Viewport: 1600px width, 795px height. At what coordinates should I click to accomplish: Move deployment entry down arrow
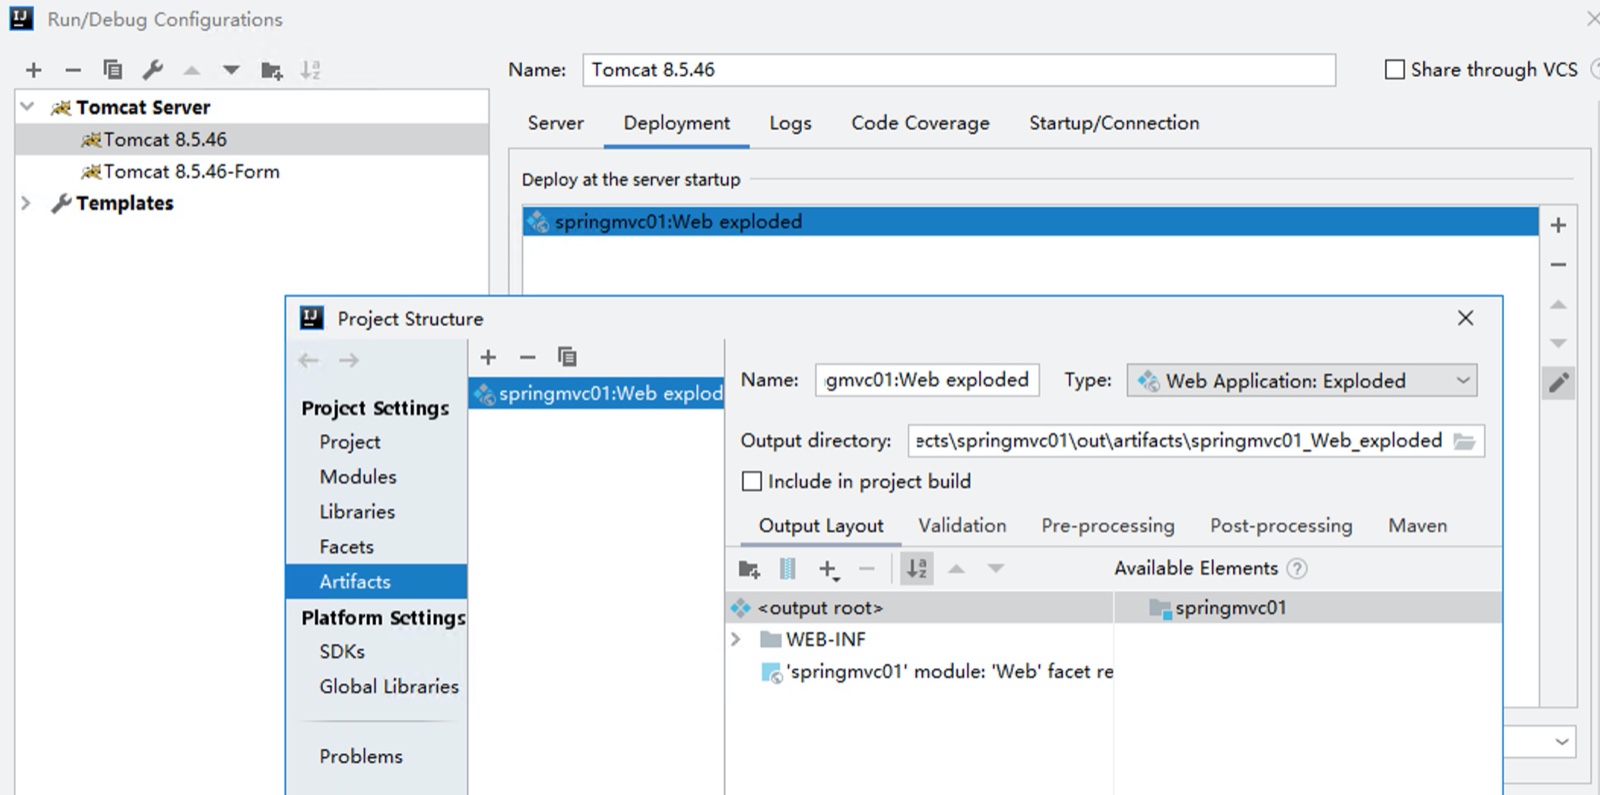click(x=1558, y=343)
